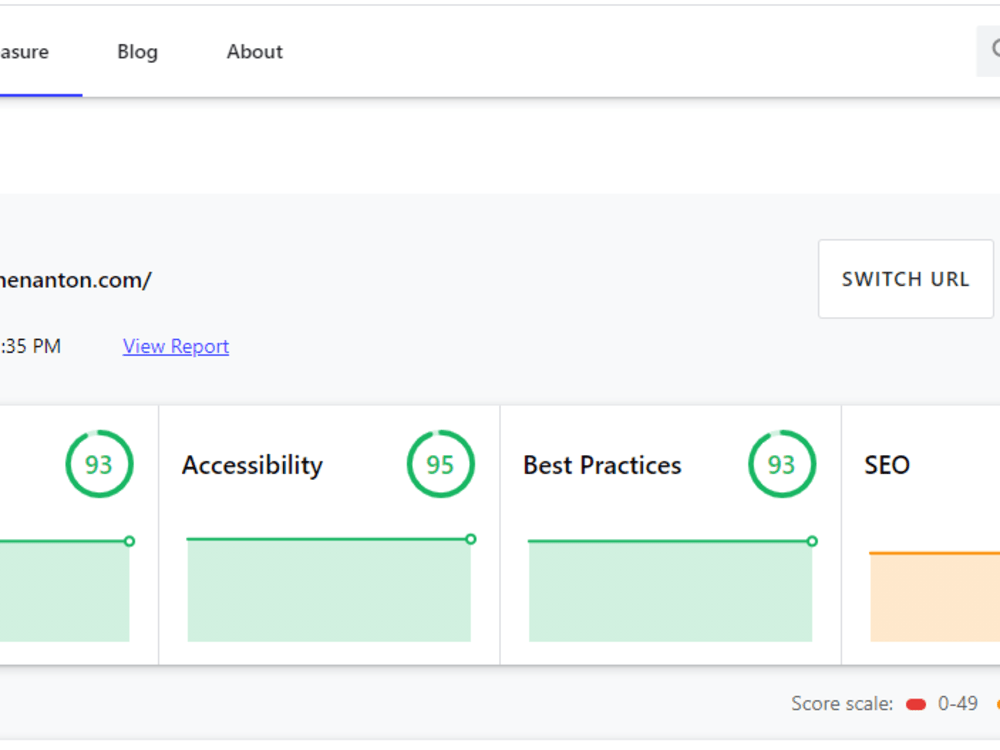The width and height of the screenshot is (1000, 750).
Task: Click the :35 PM timestamp text
Action: coord(31,346)
